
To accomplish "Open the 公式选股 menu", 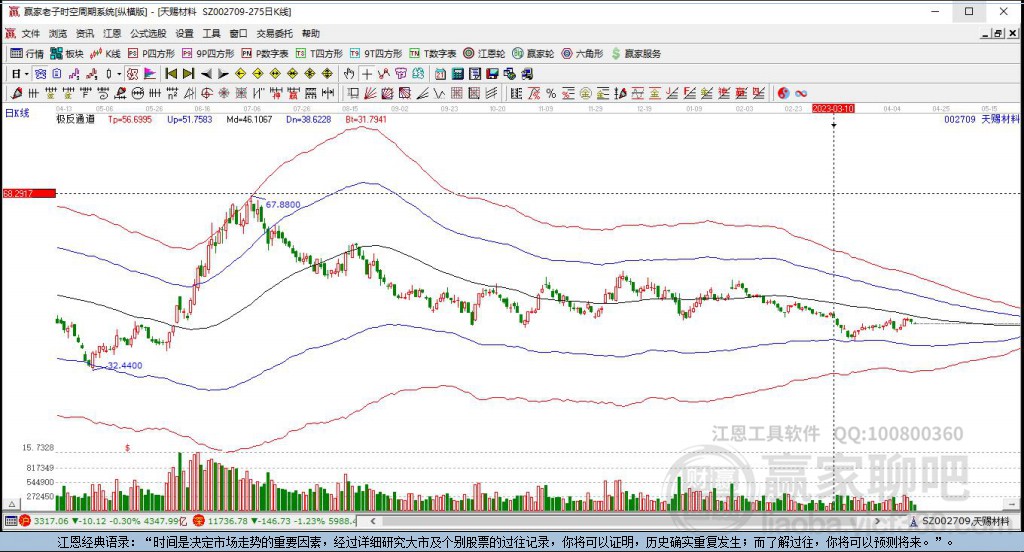I will [148, 33].
